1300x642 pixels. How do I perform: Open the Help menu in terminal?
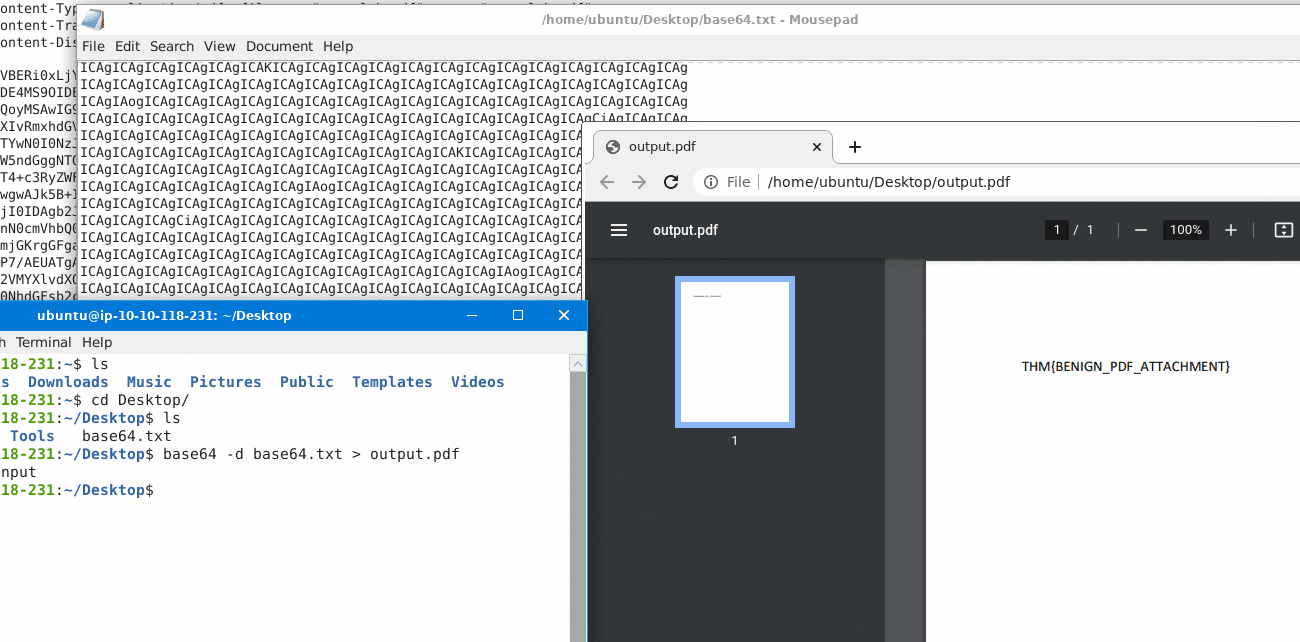pyautogui.click(x=97, y=342)
